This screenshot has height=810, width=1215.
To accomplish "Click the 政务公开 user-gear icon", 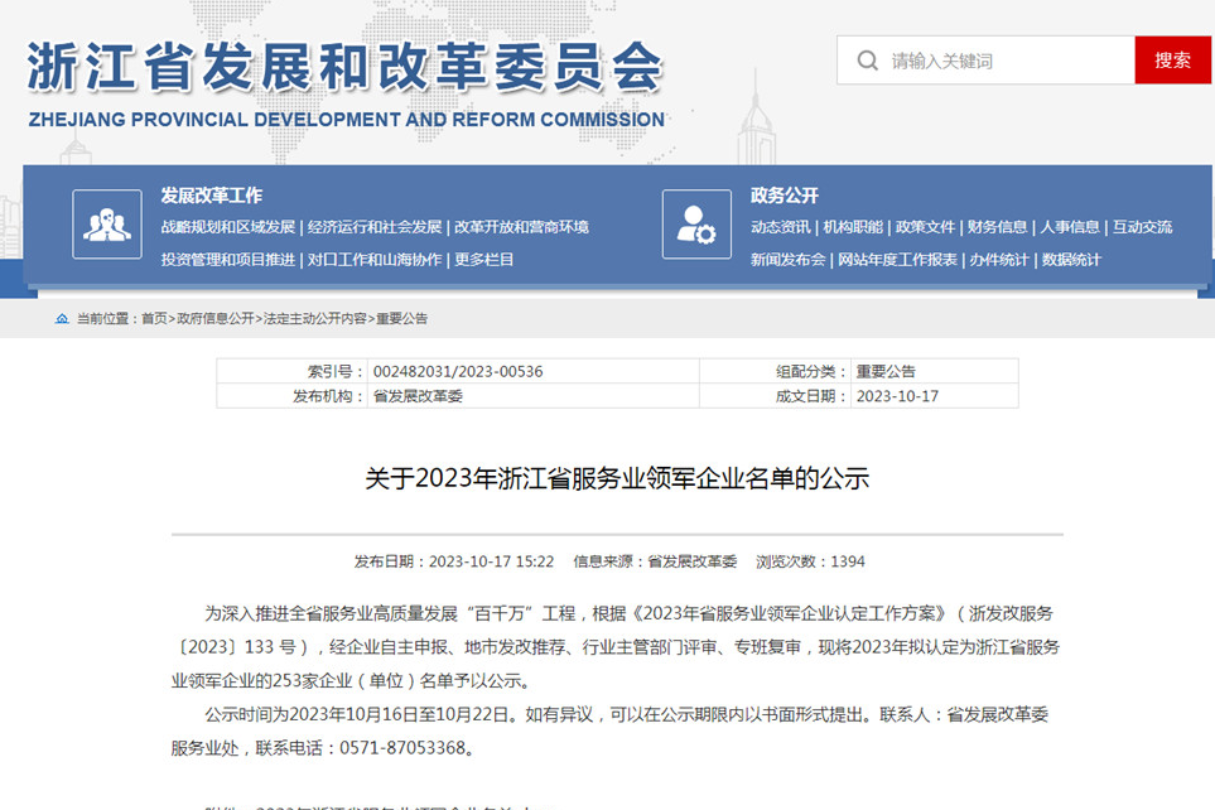I will (696, 224).
